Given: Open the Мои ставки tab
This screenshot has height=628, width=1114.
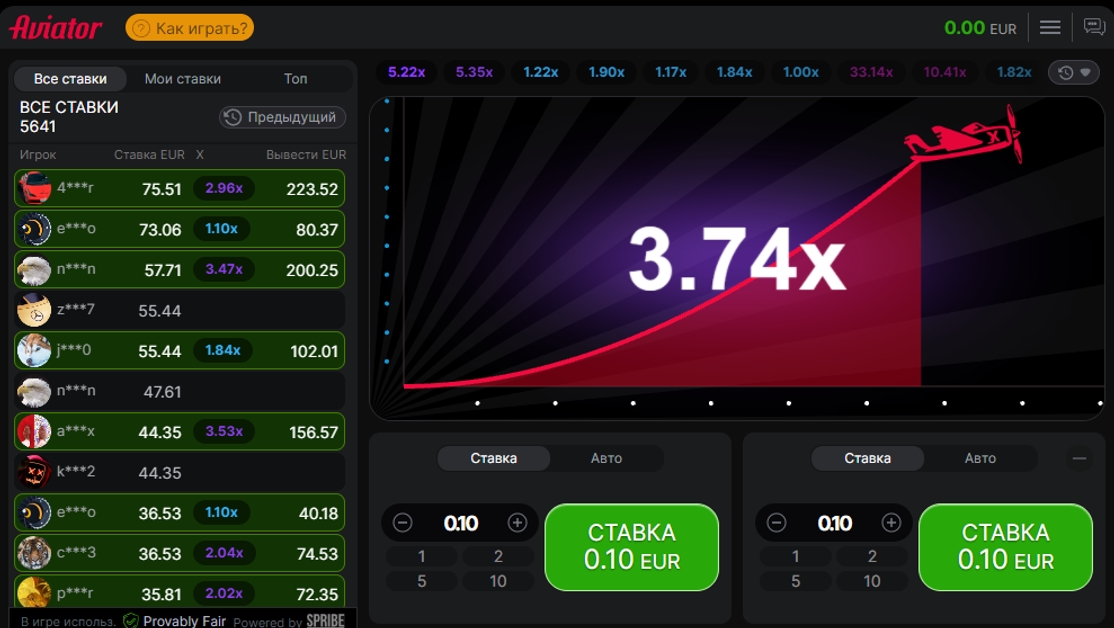Looking at the screenshot, I should pos(183,79).
